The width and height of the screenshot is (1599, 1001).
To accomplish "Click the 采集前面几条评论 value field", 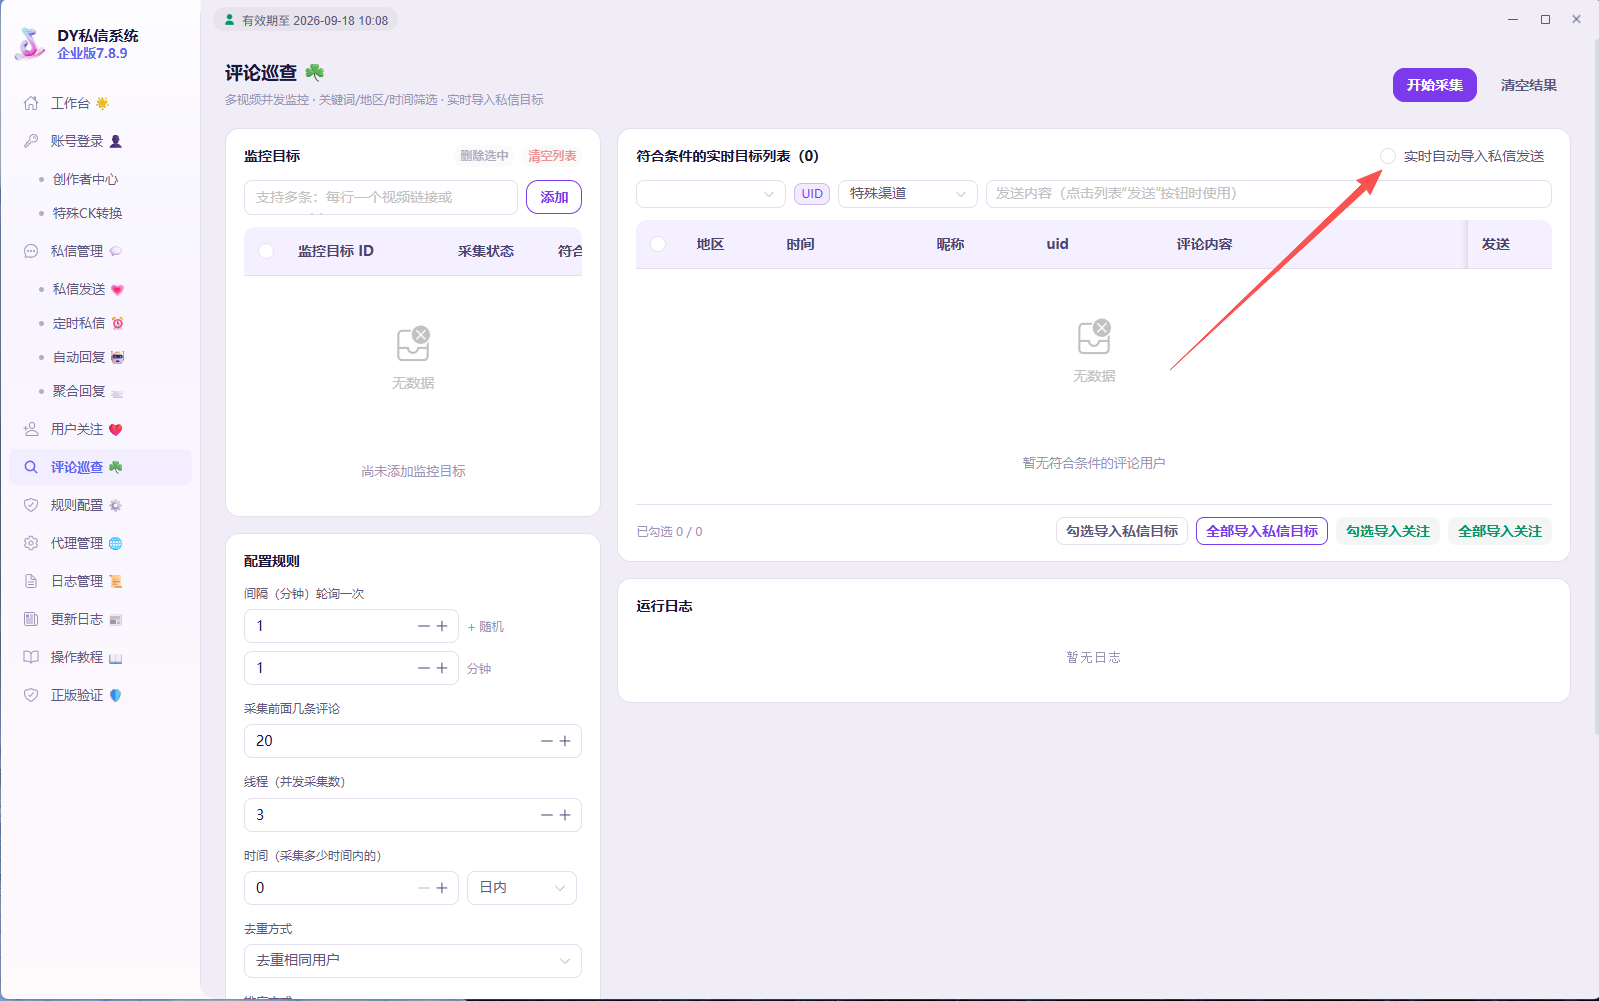I will point(413,741).
